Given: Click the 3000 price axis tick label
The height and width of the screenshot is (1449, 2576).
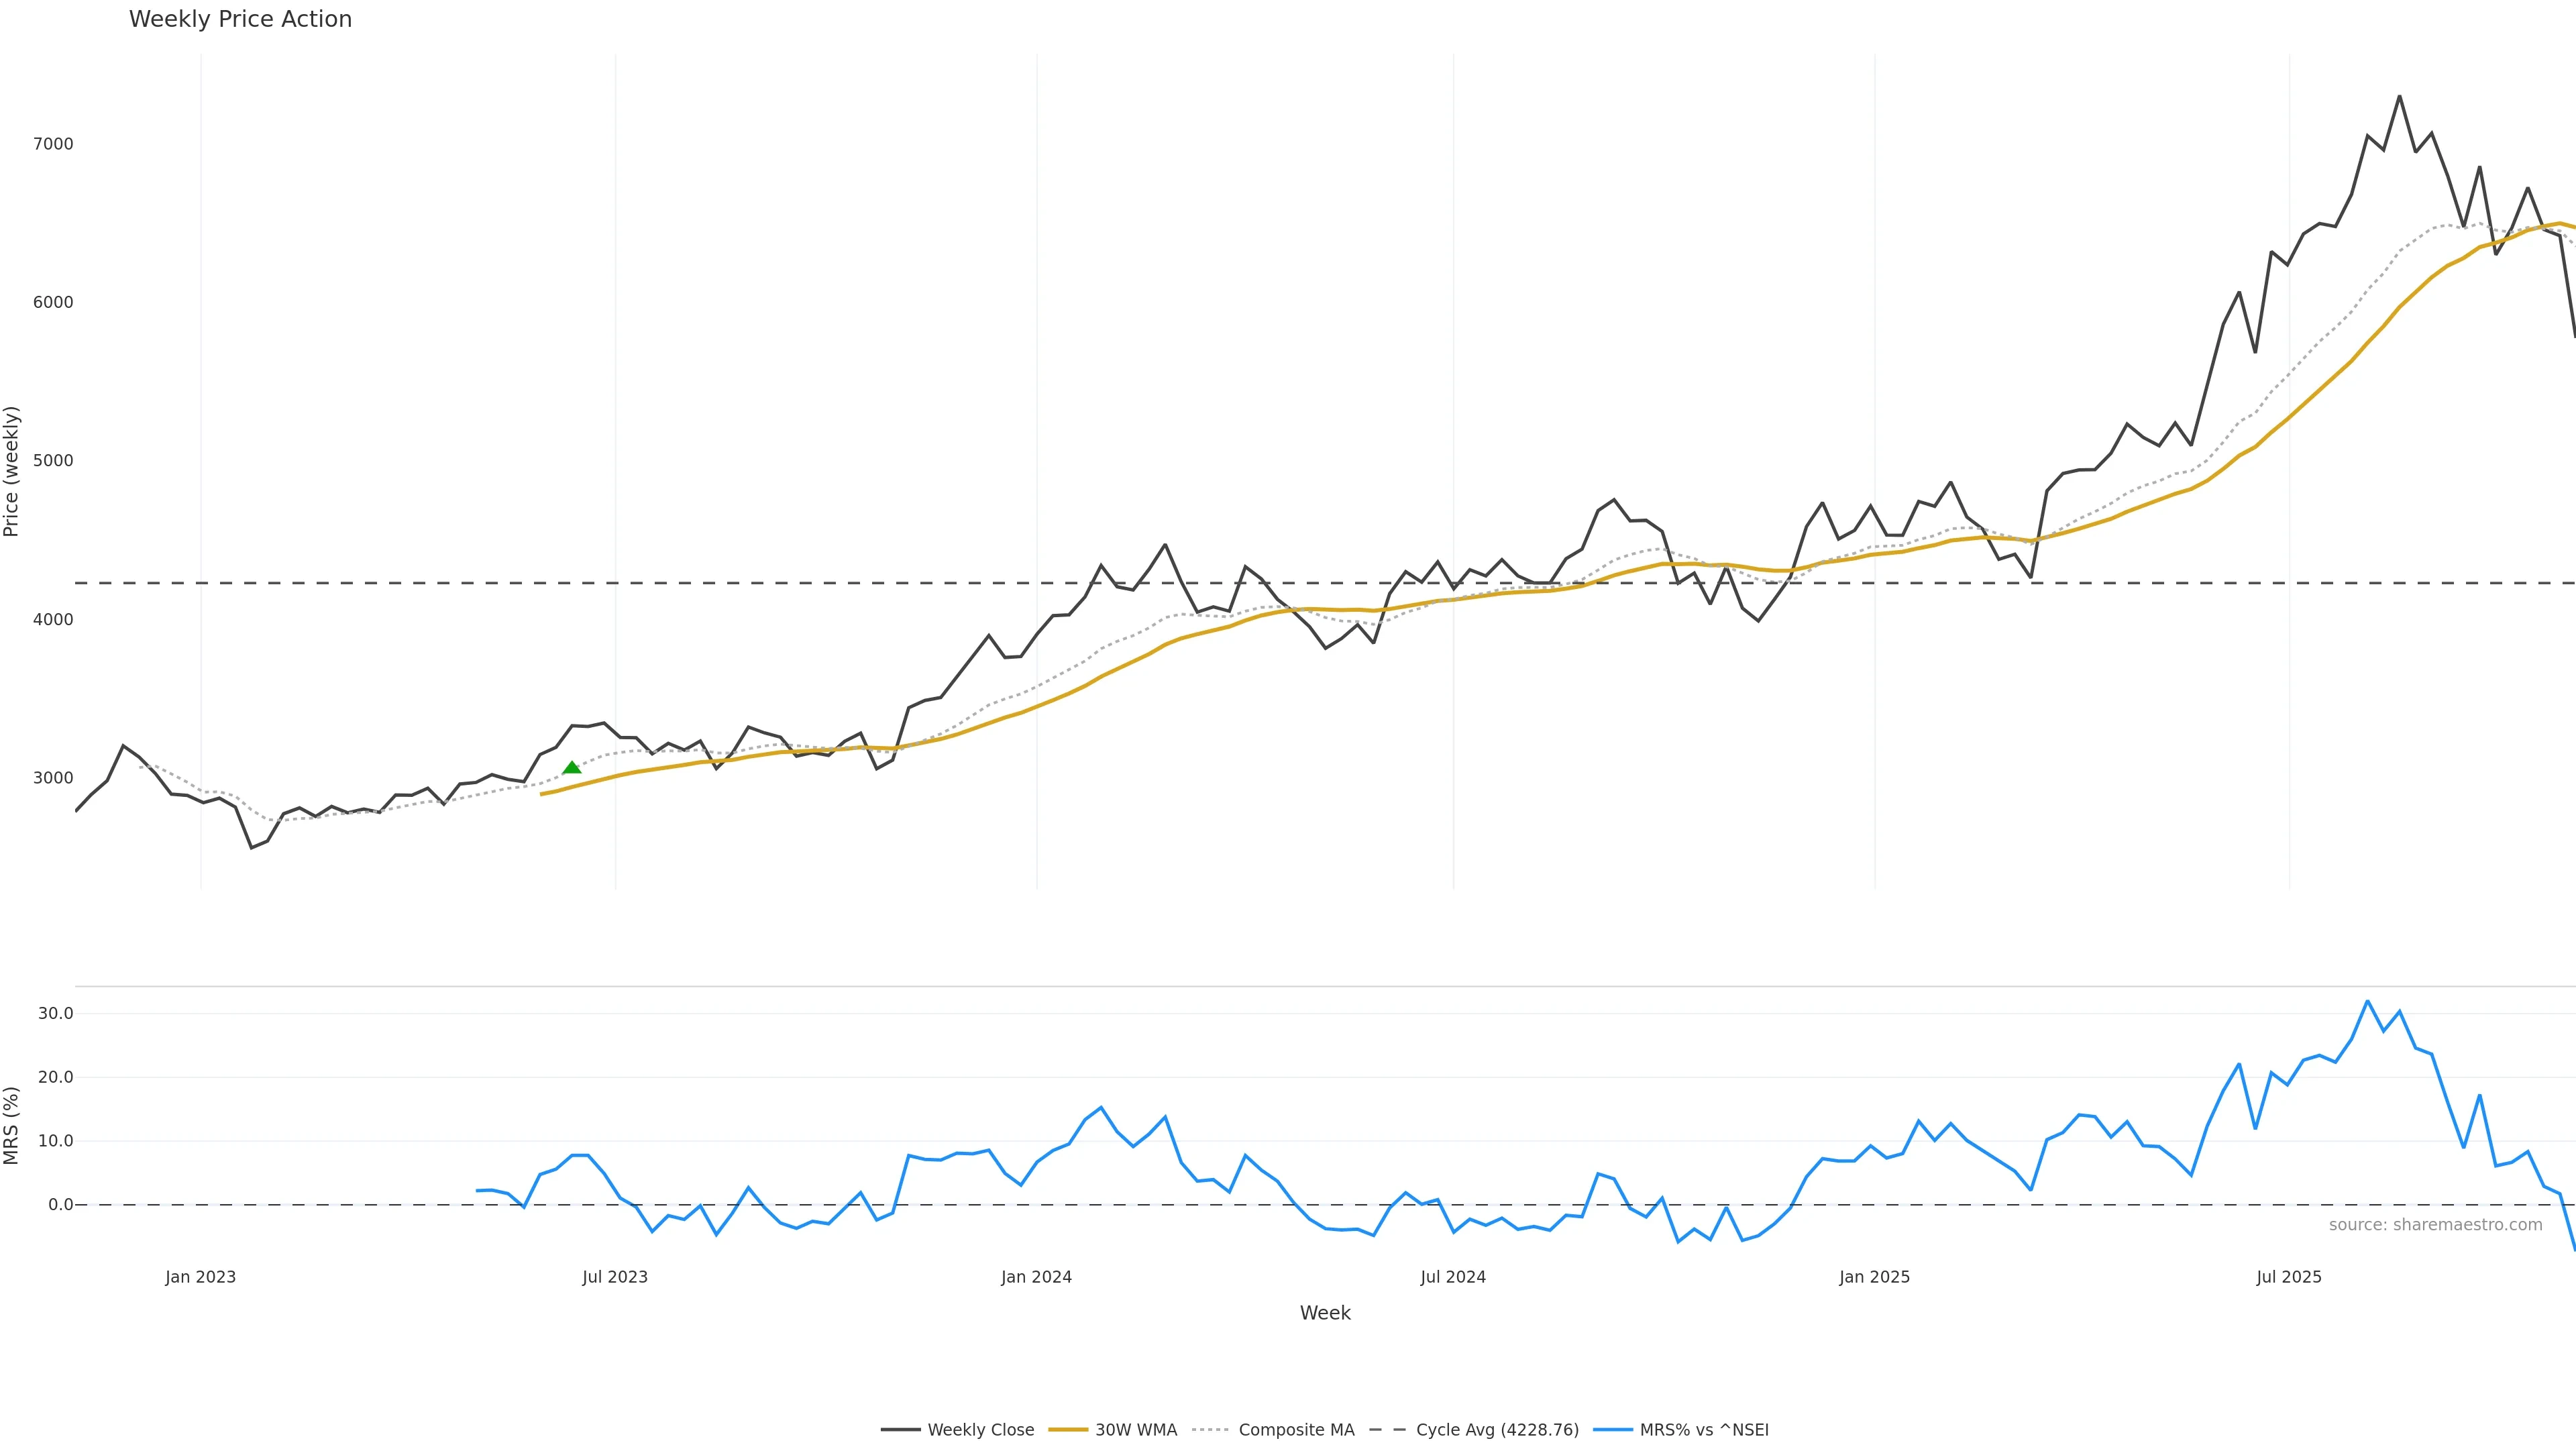Looking at the screenshot, I should pyautogui.click(x=53, y=778).
